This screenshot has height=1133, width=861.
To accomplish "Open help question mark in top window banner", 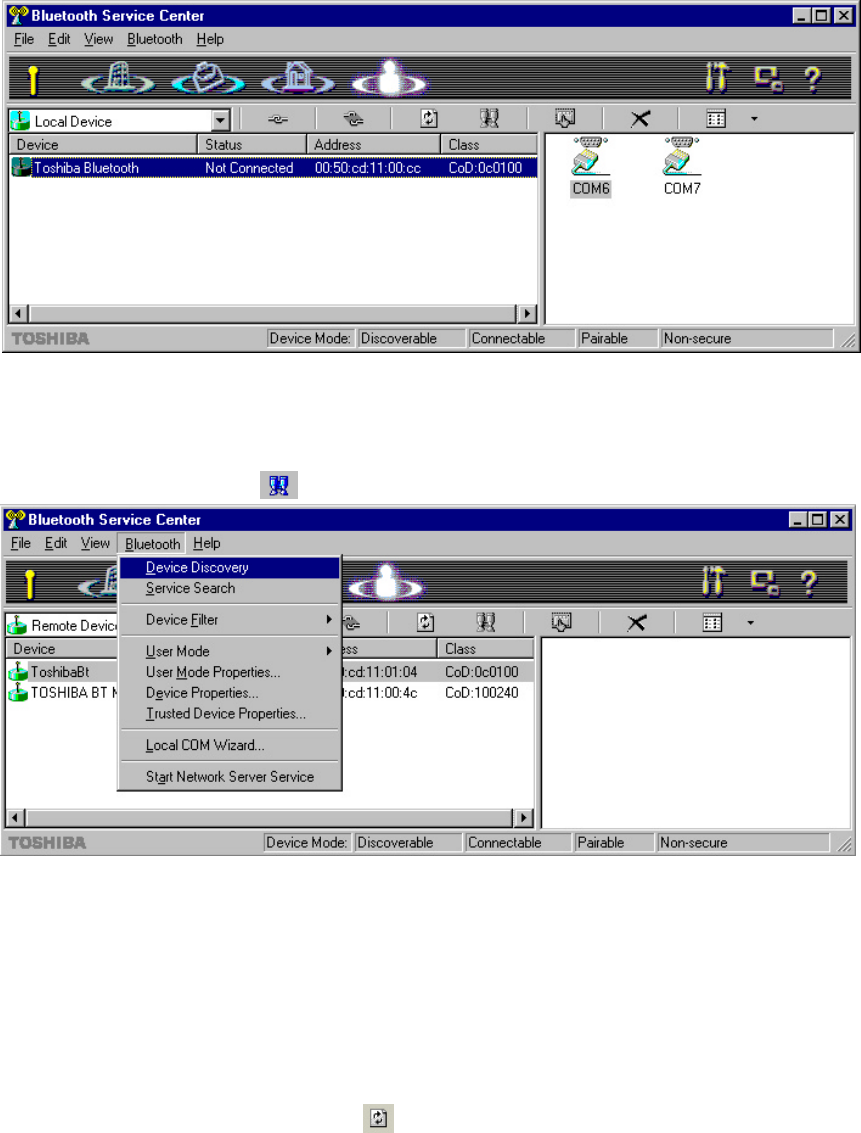I will tap(813, 78).
